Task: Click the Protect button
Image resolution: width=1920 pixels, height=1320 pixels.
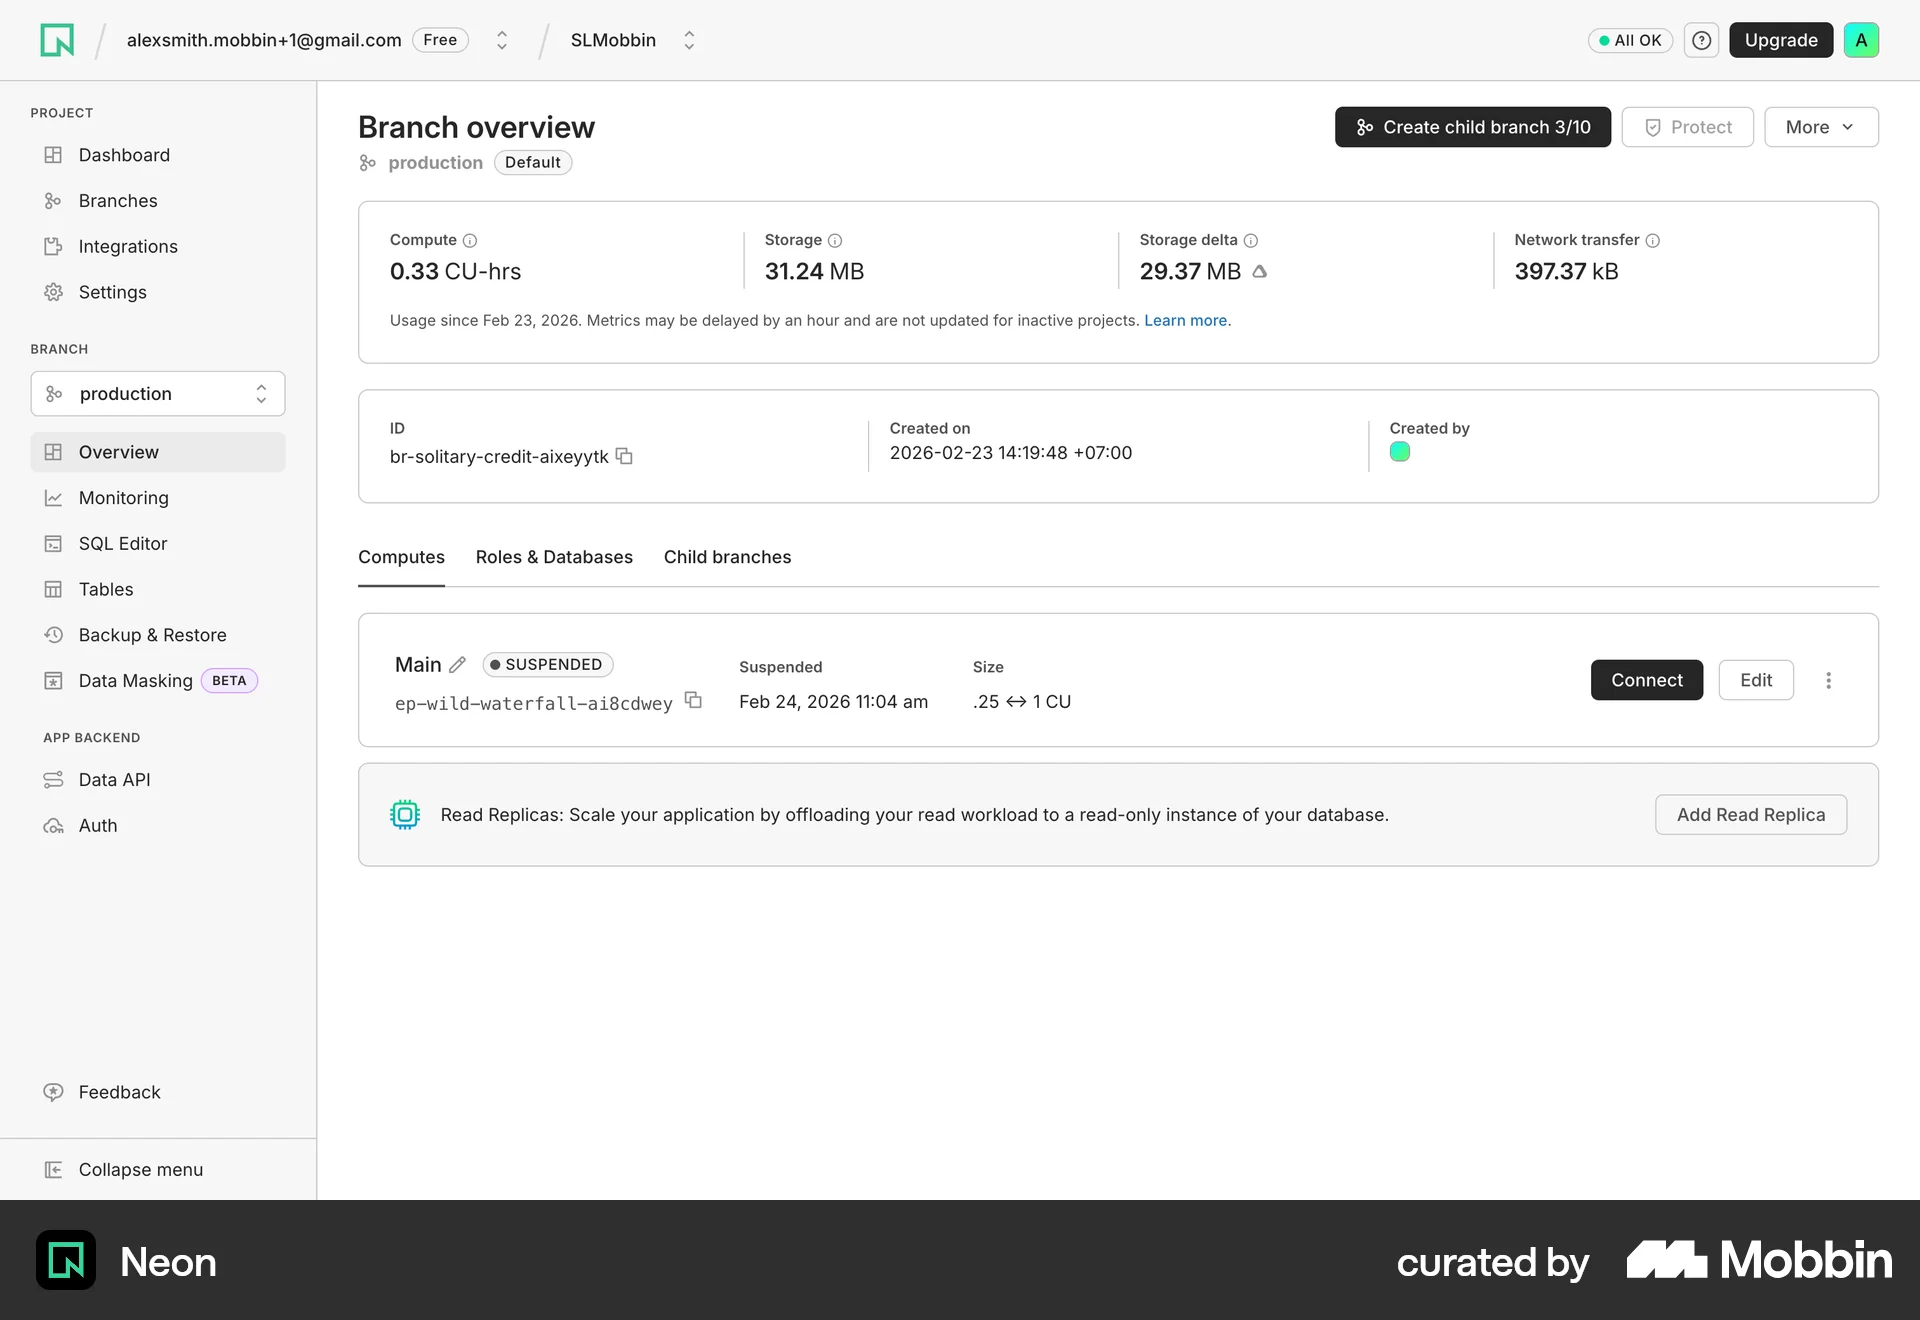Action: [1687, 127]
